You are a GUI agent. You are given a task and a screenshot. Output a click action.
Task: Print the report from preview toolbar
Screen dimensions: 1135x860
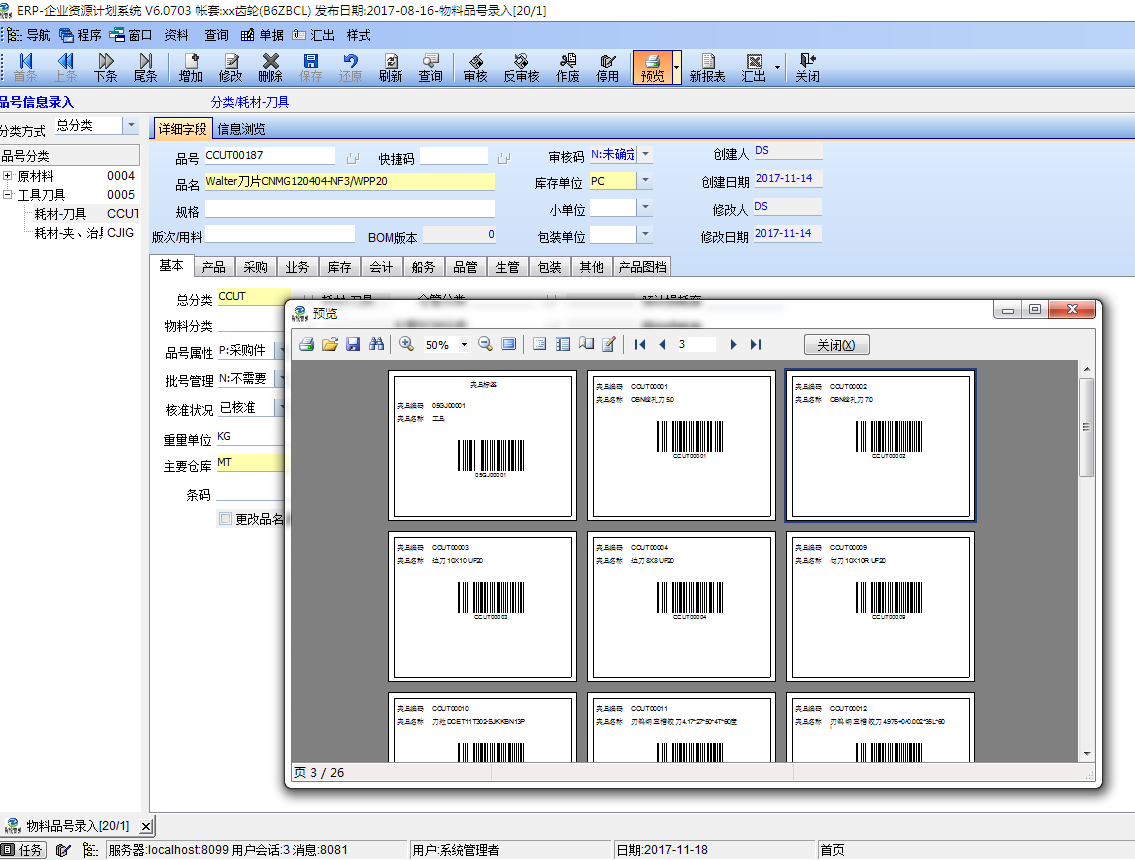306,345
